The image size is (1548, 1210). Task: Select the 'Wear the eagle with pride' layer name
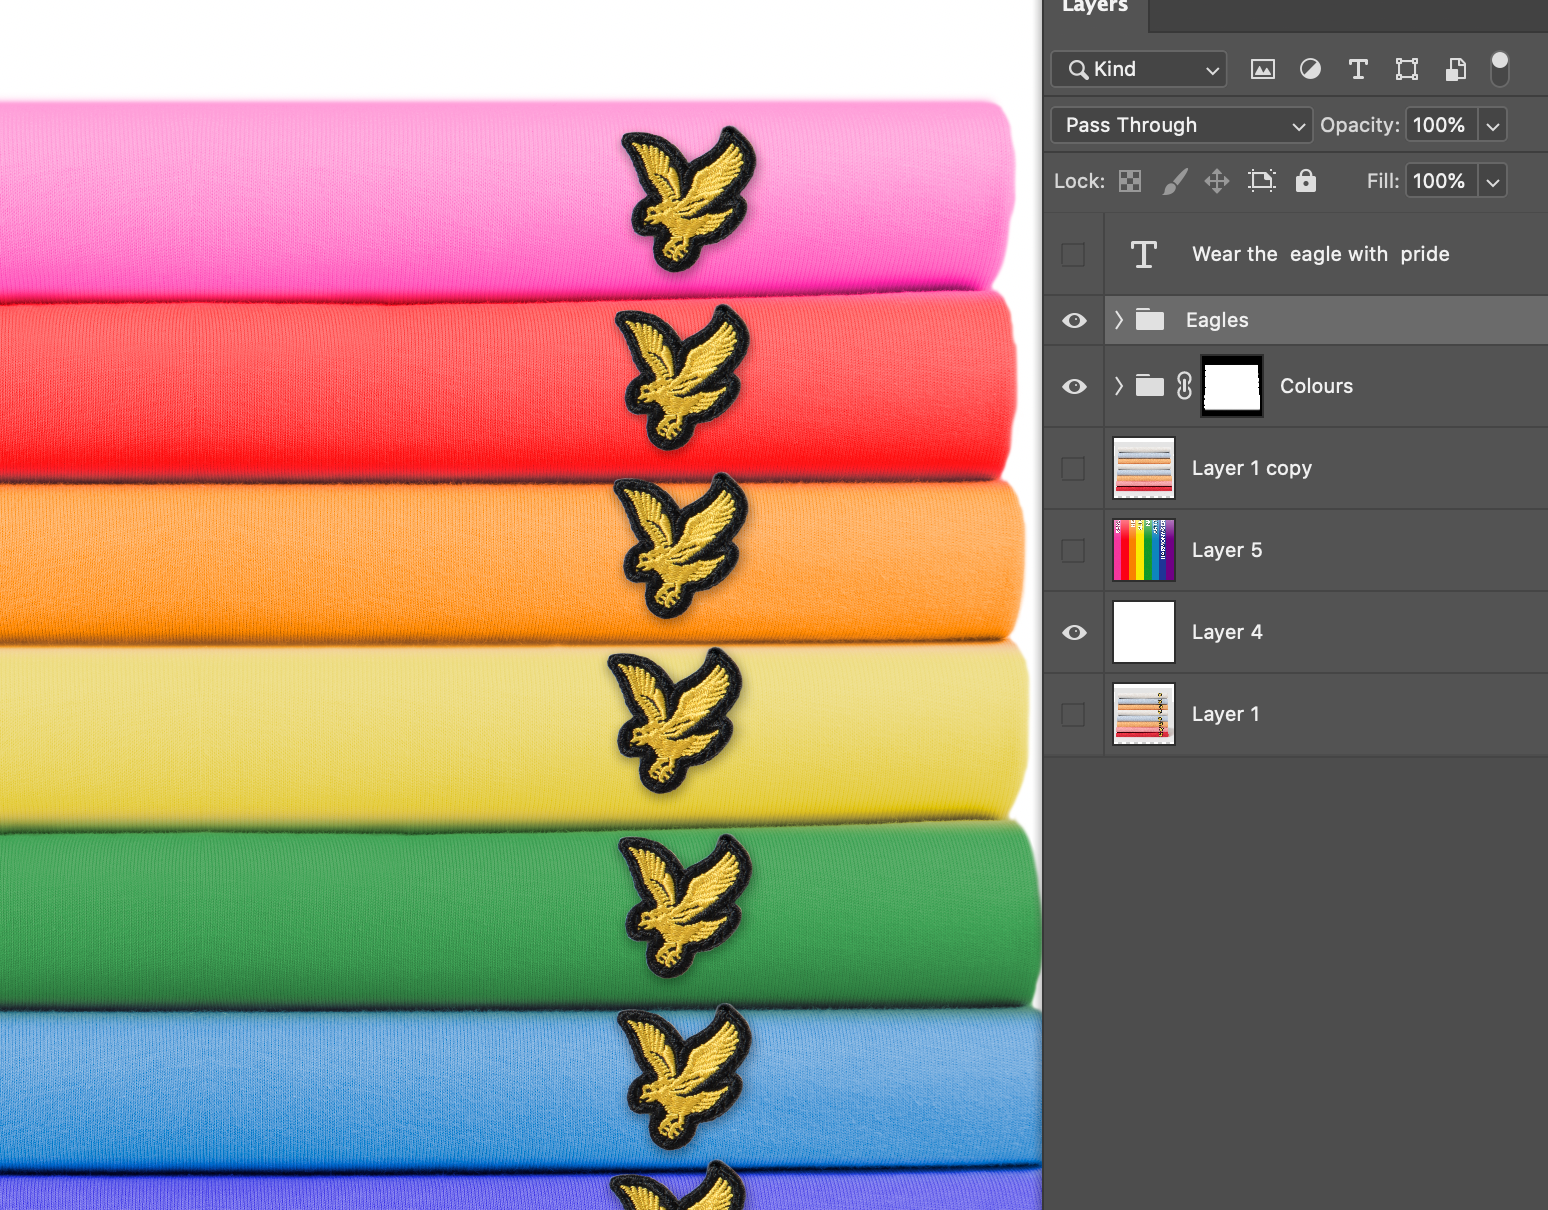(x=1321, y=254)
